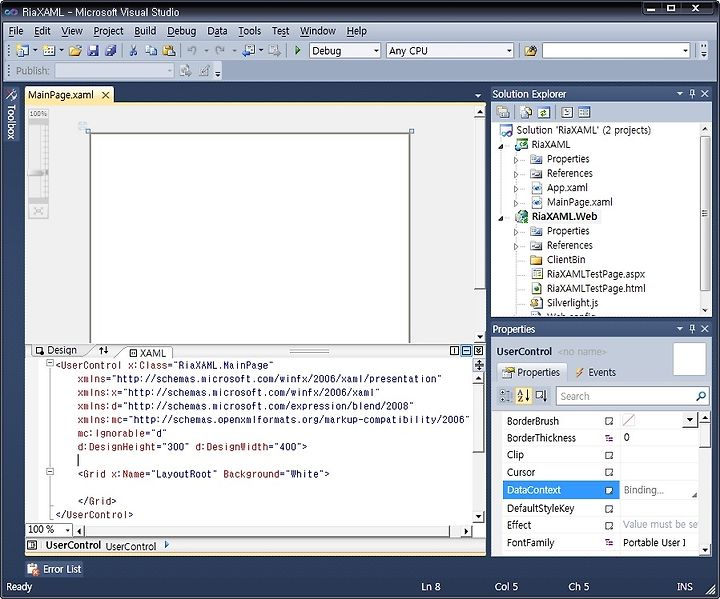Open the Error List panel
Screen dimensions: 720x599
point(54,569)
